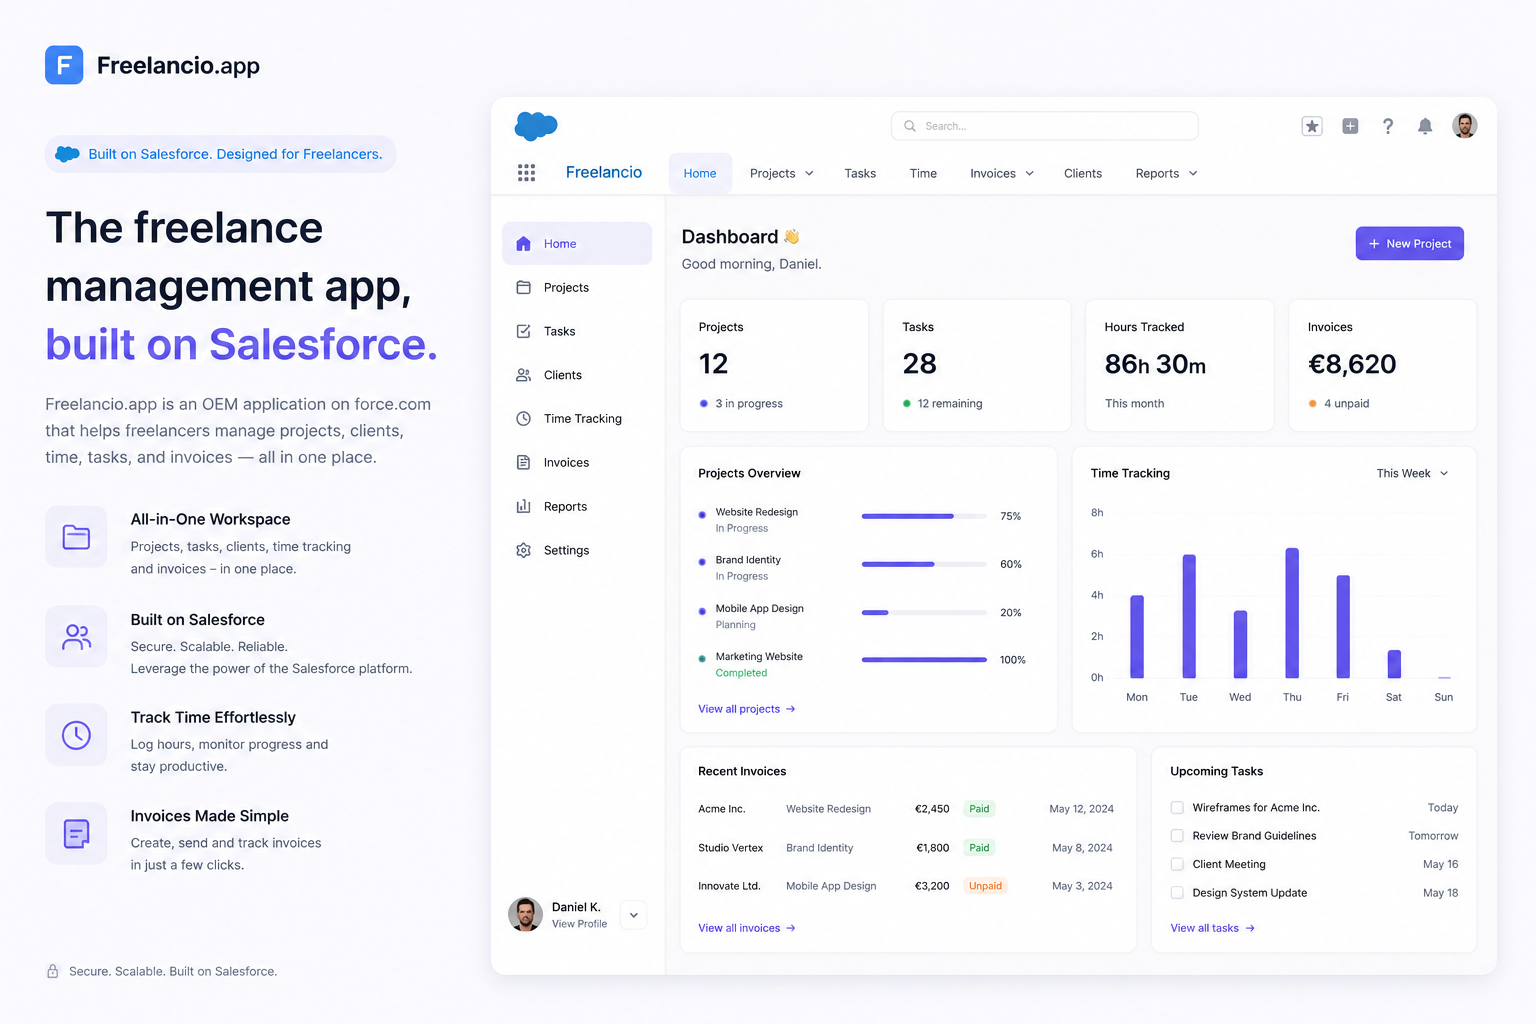1536x1024 pixels.
Task: Click Daniel K. profile photo in the sidebar
Action: [525, 914]
